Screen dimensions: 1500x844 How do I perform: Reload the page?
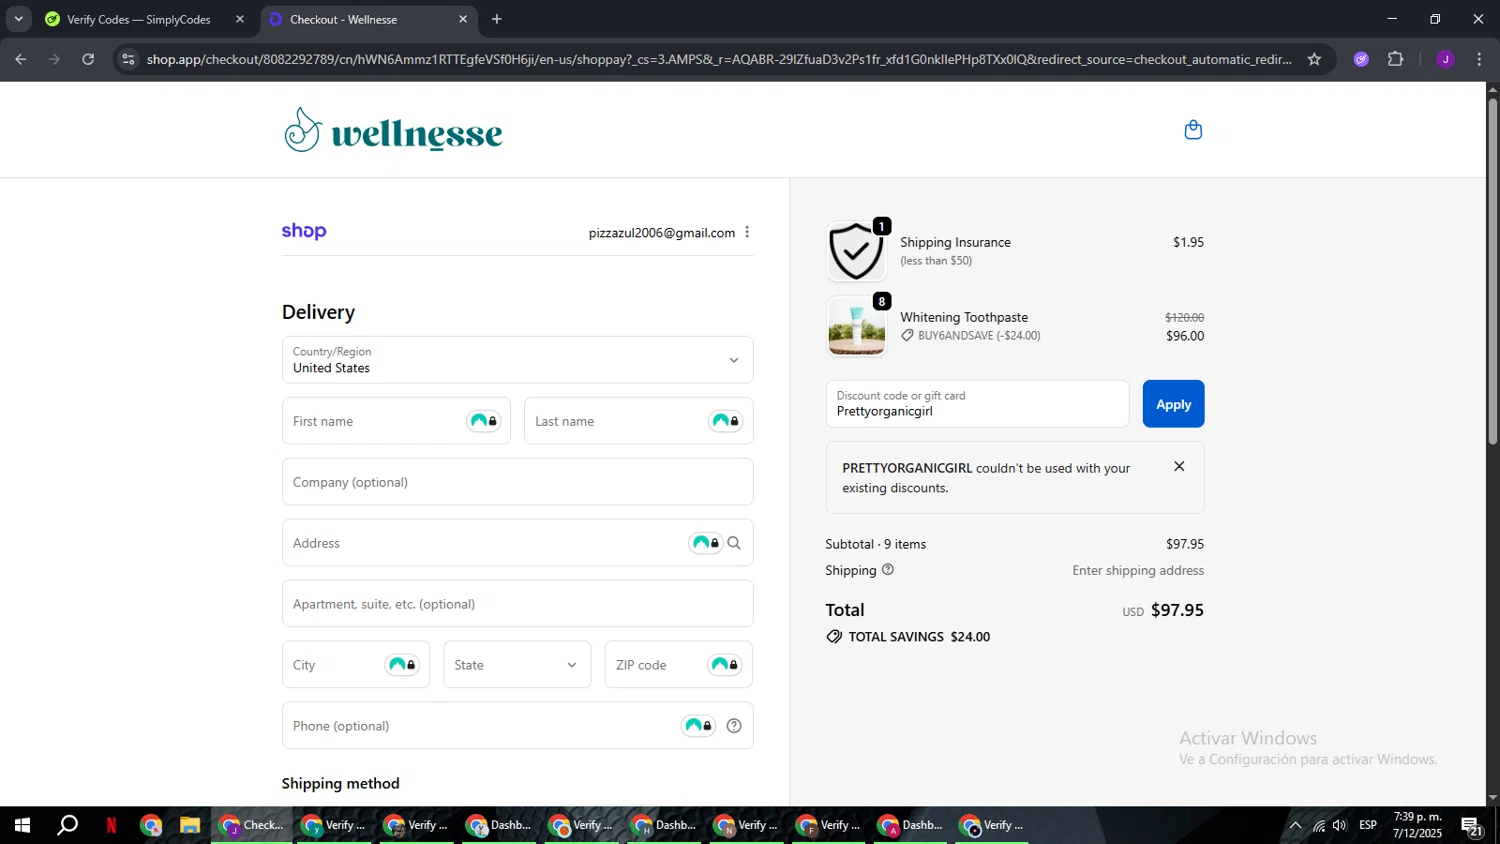pos(88,59)
